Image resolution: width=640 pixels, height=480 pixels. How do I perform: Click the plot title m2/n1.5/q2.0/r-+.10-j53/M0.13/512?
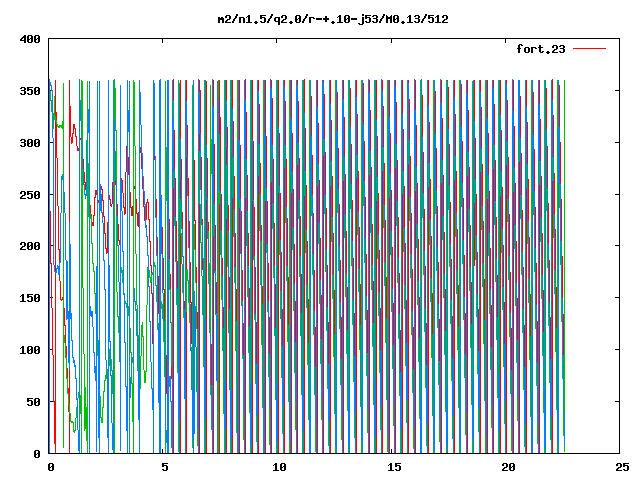coord(333,19)
